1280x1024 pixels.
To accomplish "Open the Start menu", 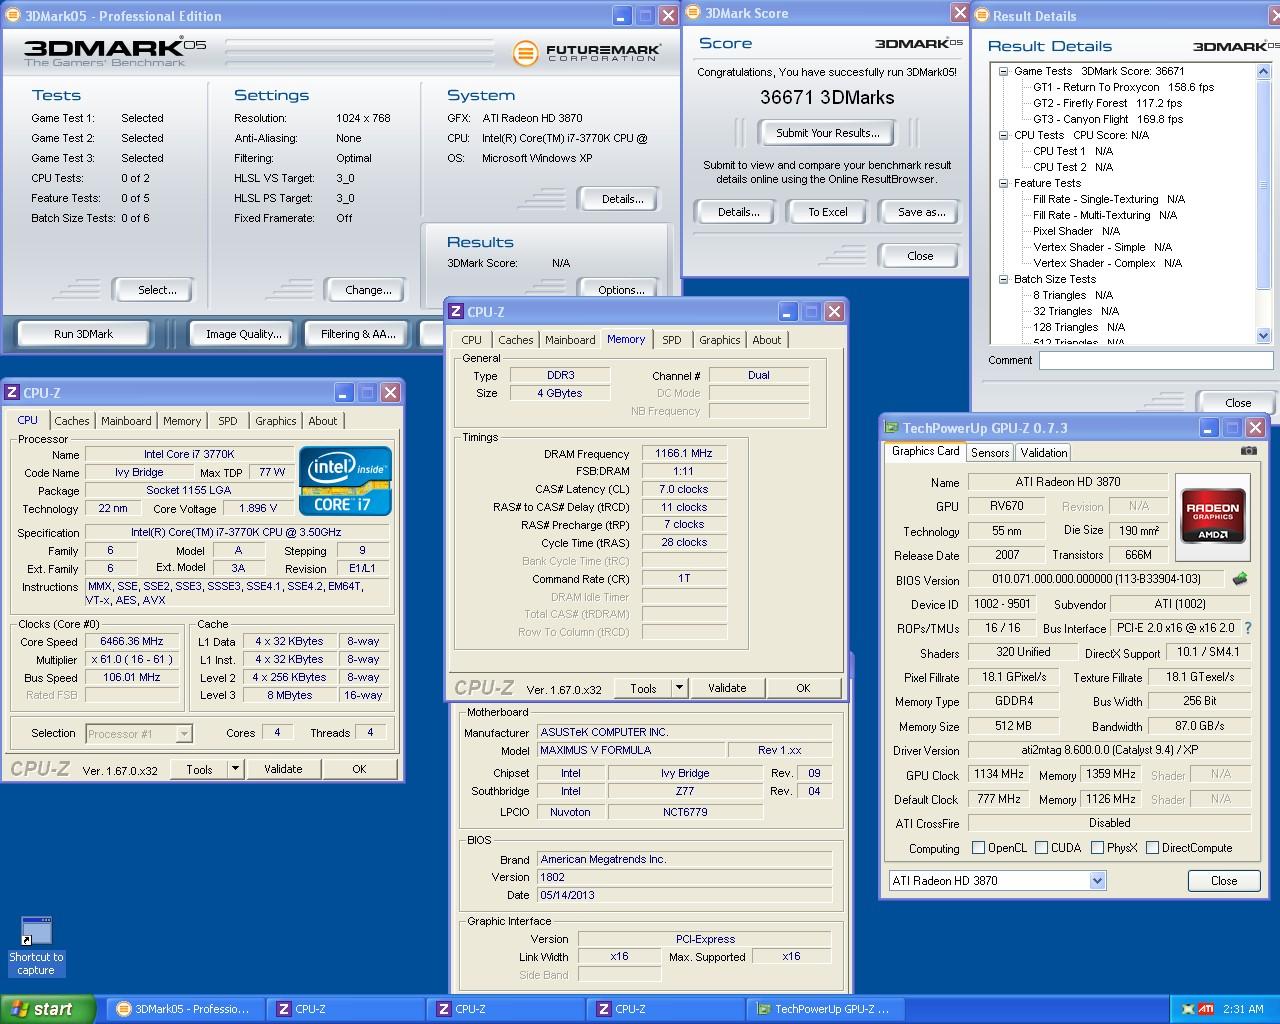I will click(x=48, y=1009).
